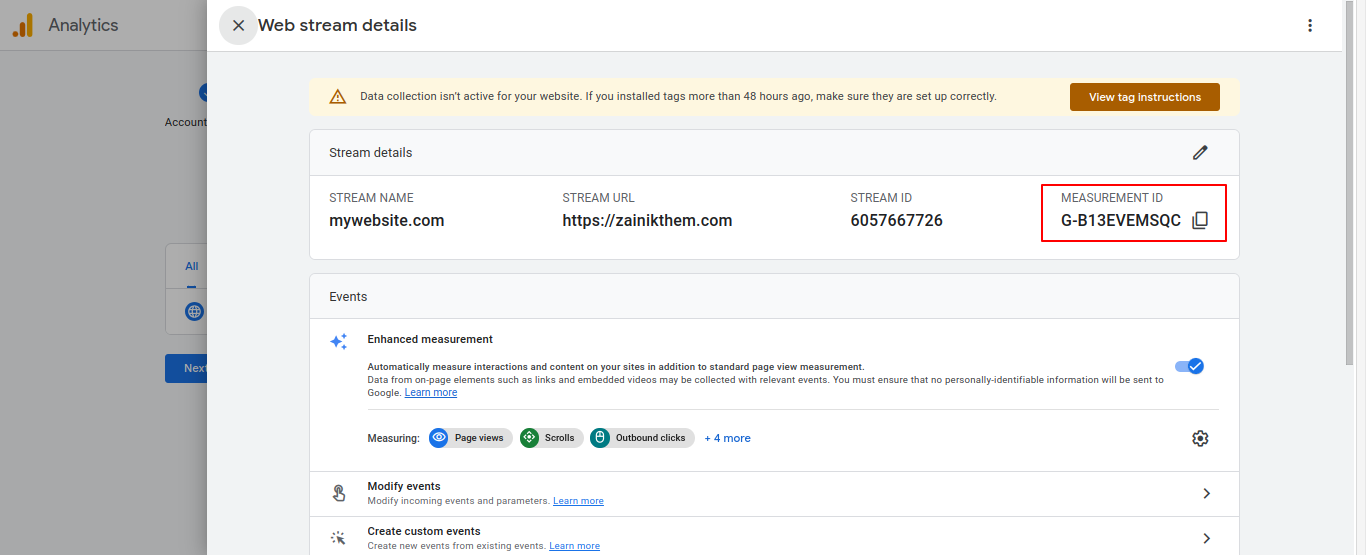Click the Page views chip
Image resolution: width=1366 pixels, height=555 pixels.
(471, 438)
